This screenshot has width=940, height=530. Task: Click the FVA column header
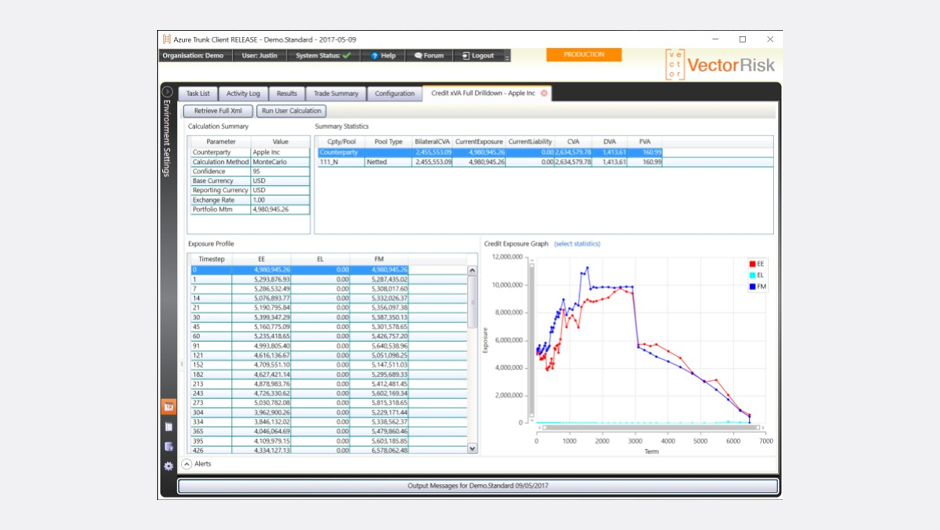[644, 142]
